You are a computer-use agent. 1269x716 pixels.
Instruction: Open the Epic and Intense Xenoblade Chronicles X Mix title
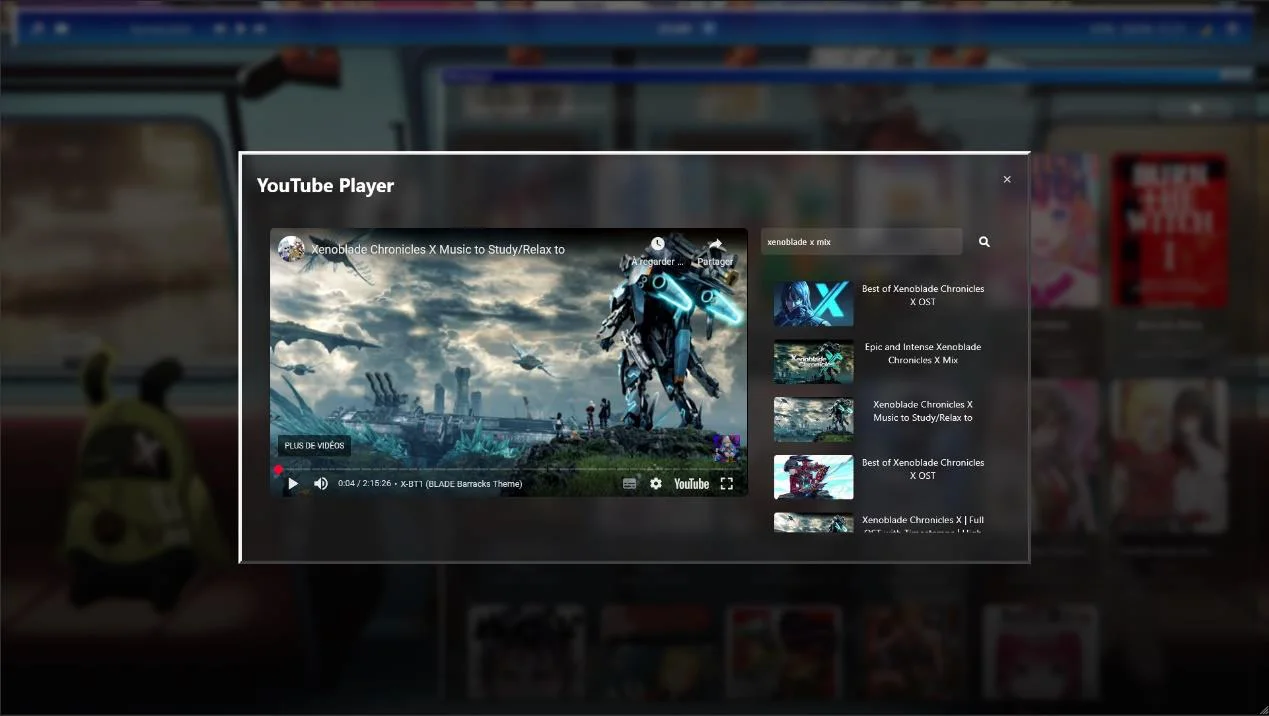click(x=923, y=354)
